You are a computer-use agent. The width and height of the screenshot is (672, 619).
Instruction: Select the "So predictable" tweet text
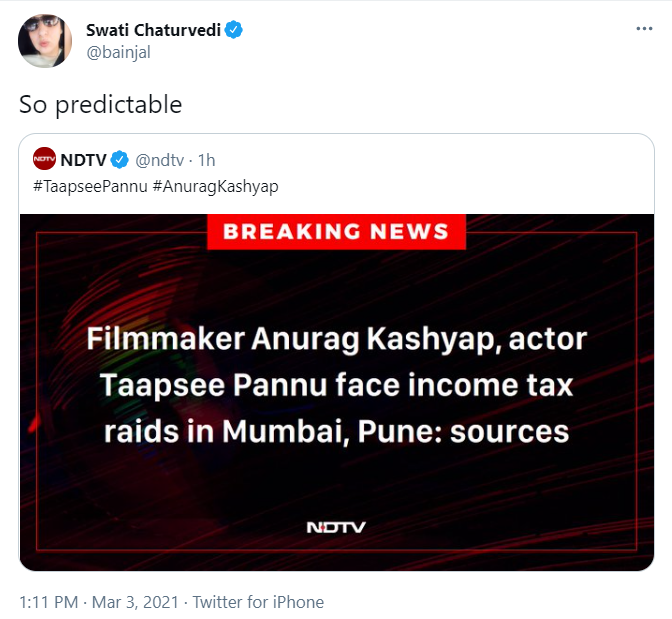point(101,104)
